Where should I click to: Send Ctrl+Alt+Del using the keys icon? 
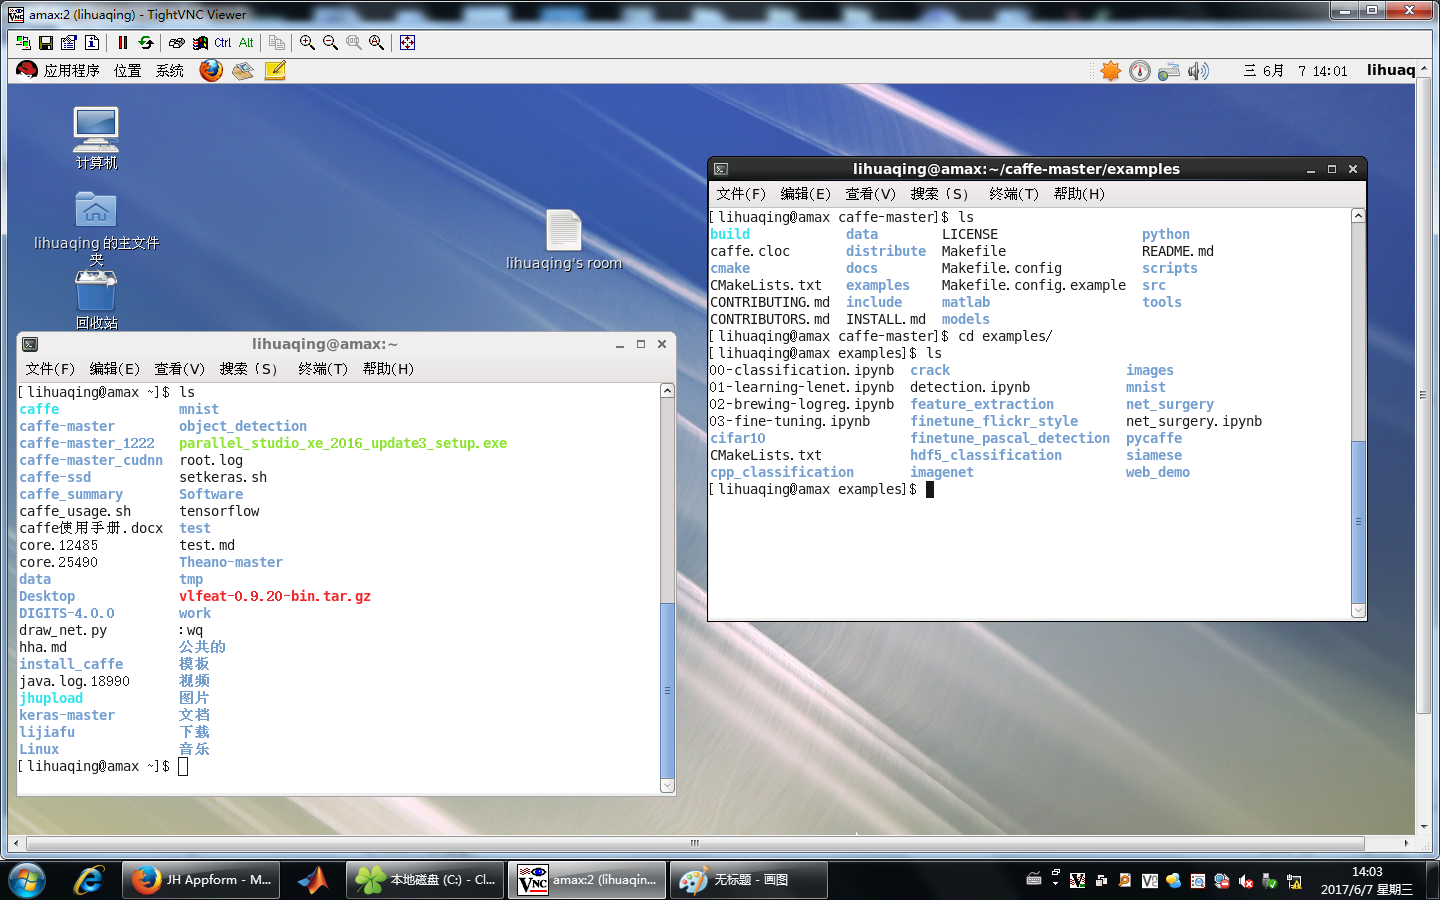(177, 43)
